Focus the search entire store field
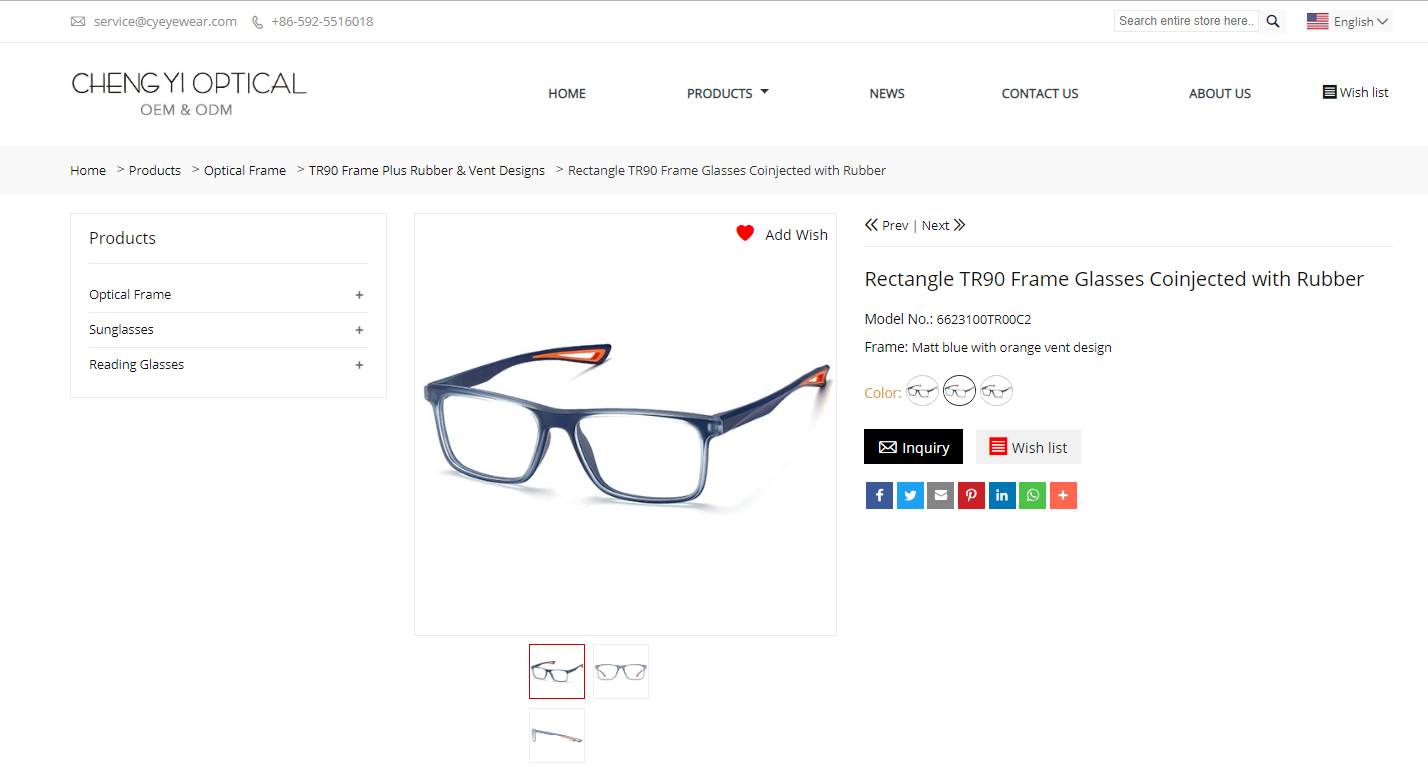 point(1187,21)
